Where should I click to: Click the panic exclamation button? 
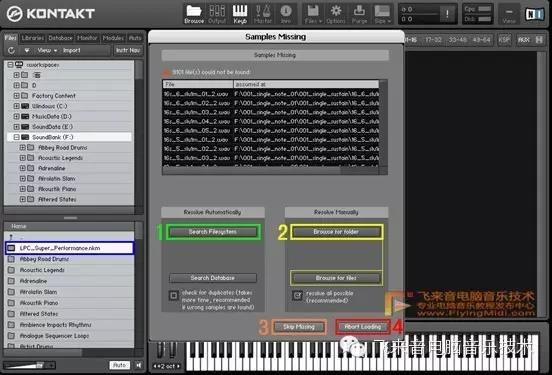[447, 14]
